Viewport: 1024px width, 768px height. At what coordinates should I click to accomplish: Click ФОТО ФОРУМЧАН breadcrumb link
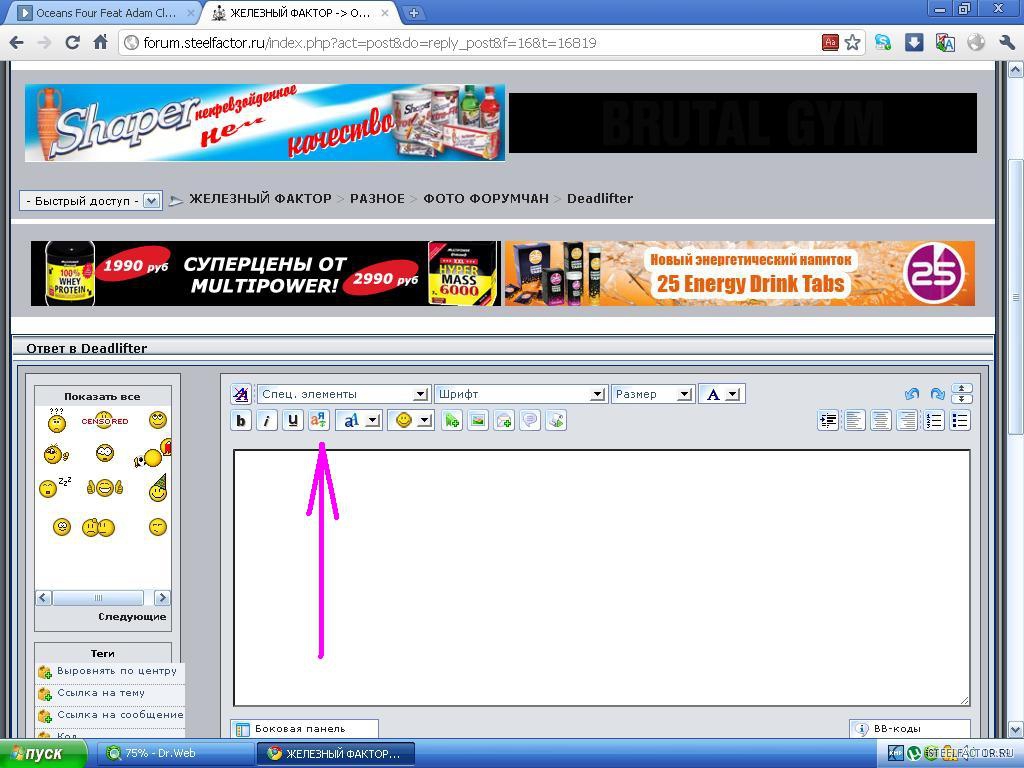(486, 199)
